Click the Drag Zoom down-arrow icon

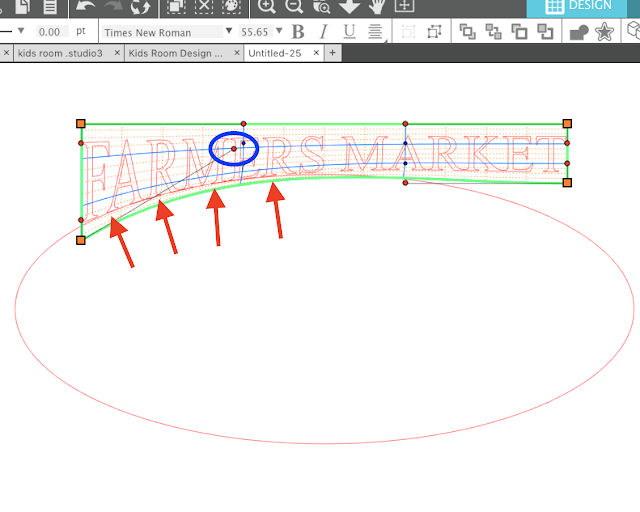pyautogui.click(x=349, y=6)
